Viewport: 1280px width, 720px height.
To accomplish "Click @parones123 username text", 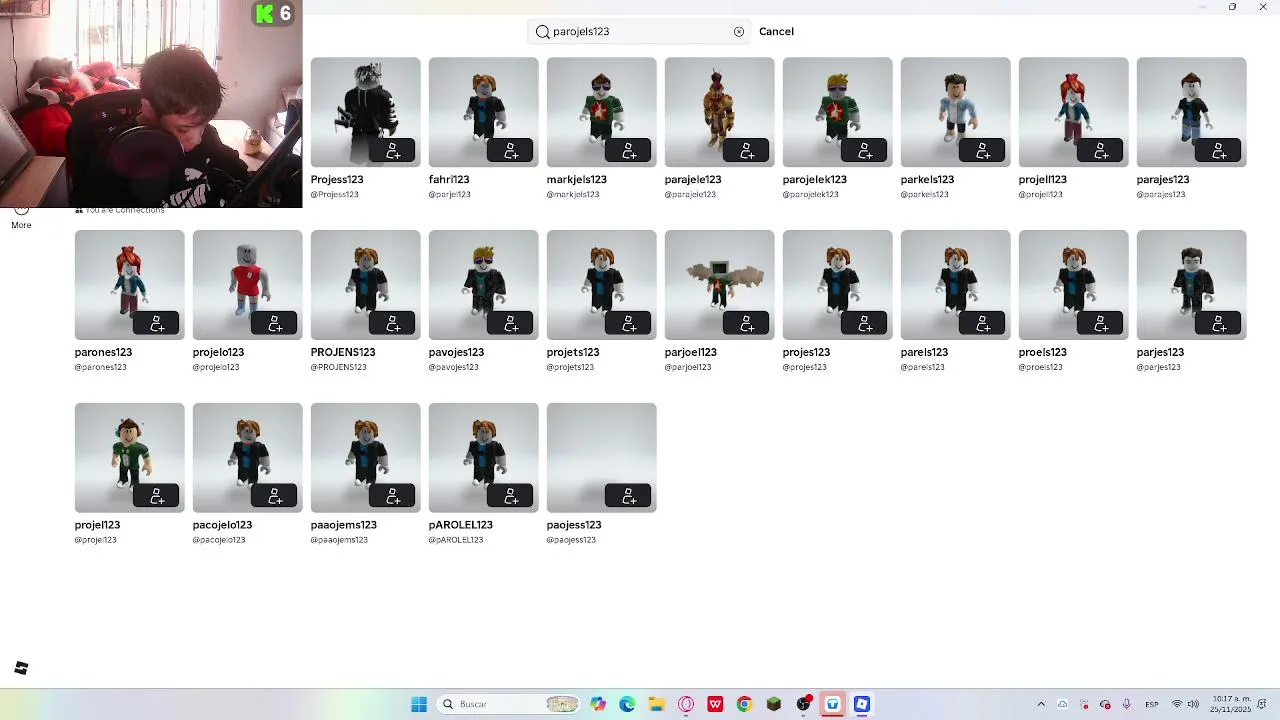I will pyautogui.click(x=101, y=368).
